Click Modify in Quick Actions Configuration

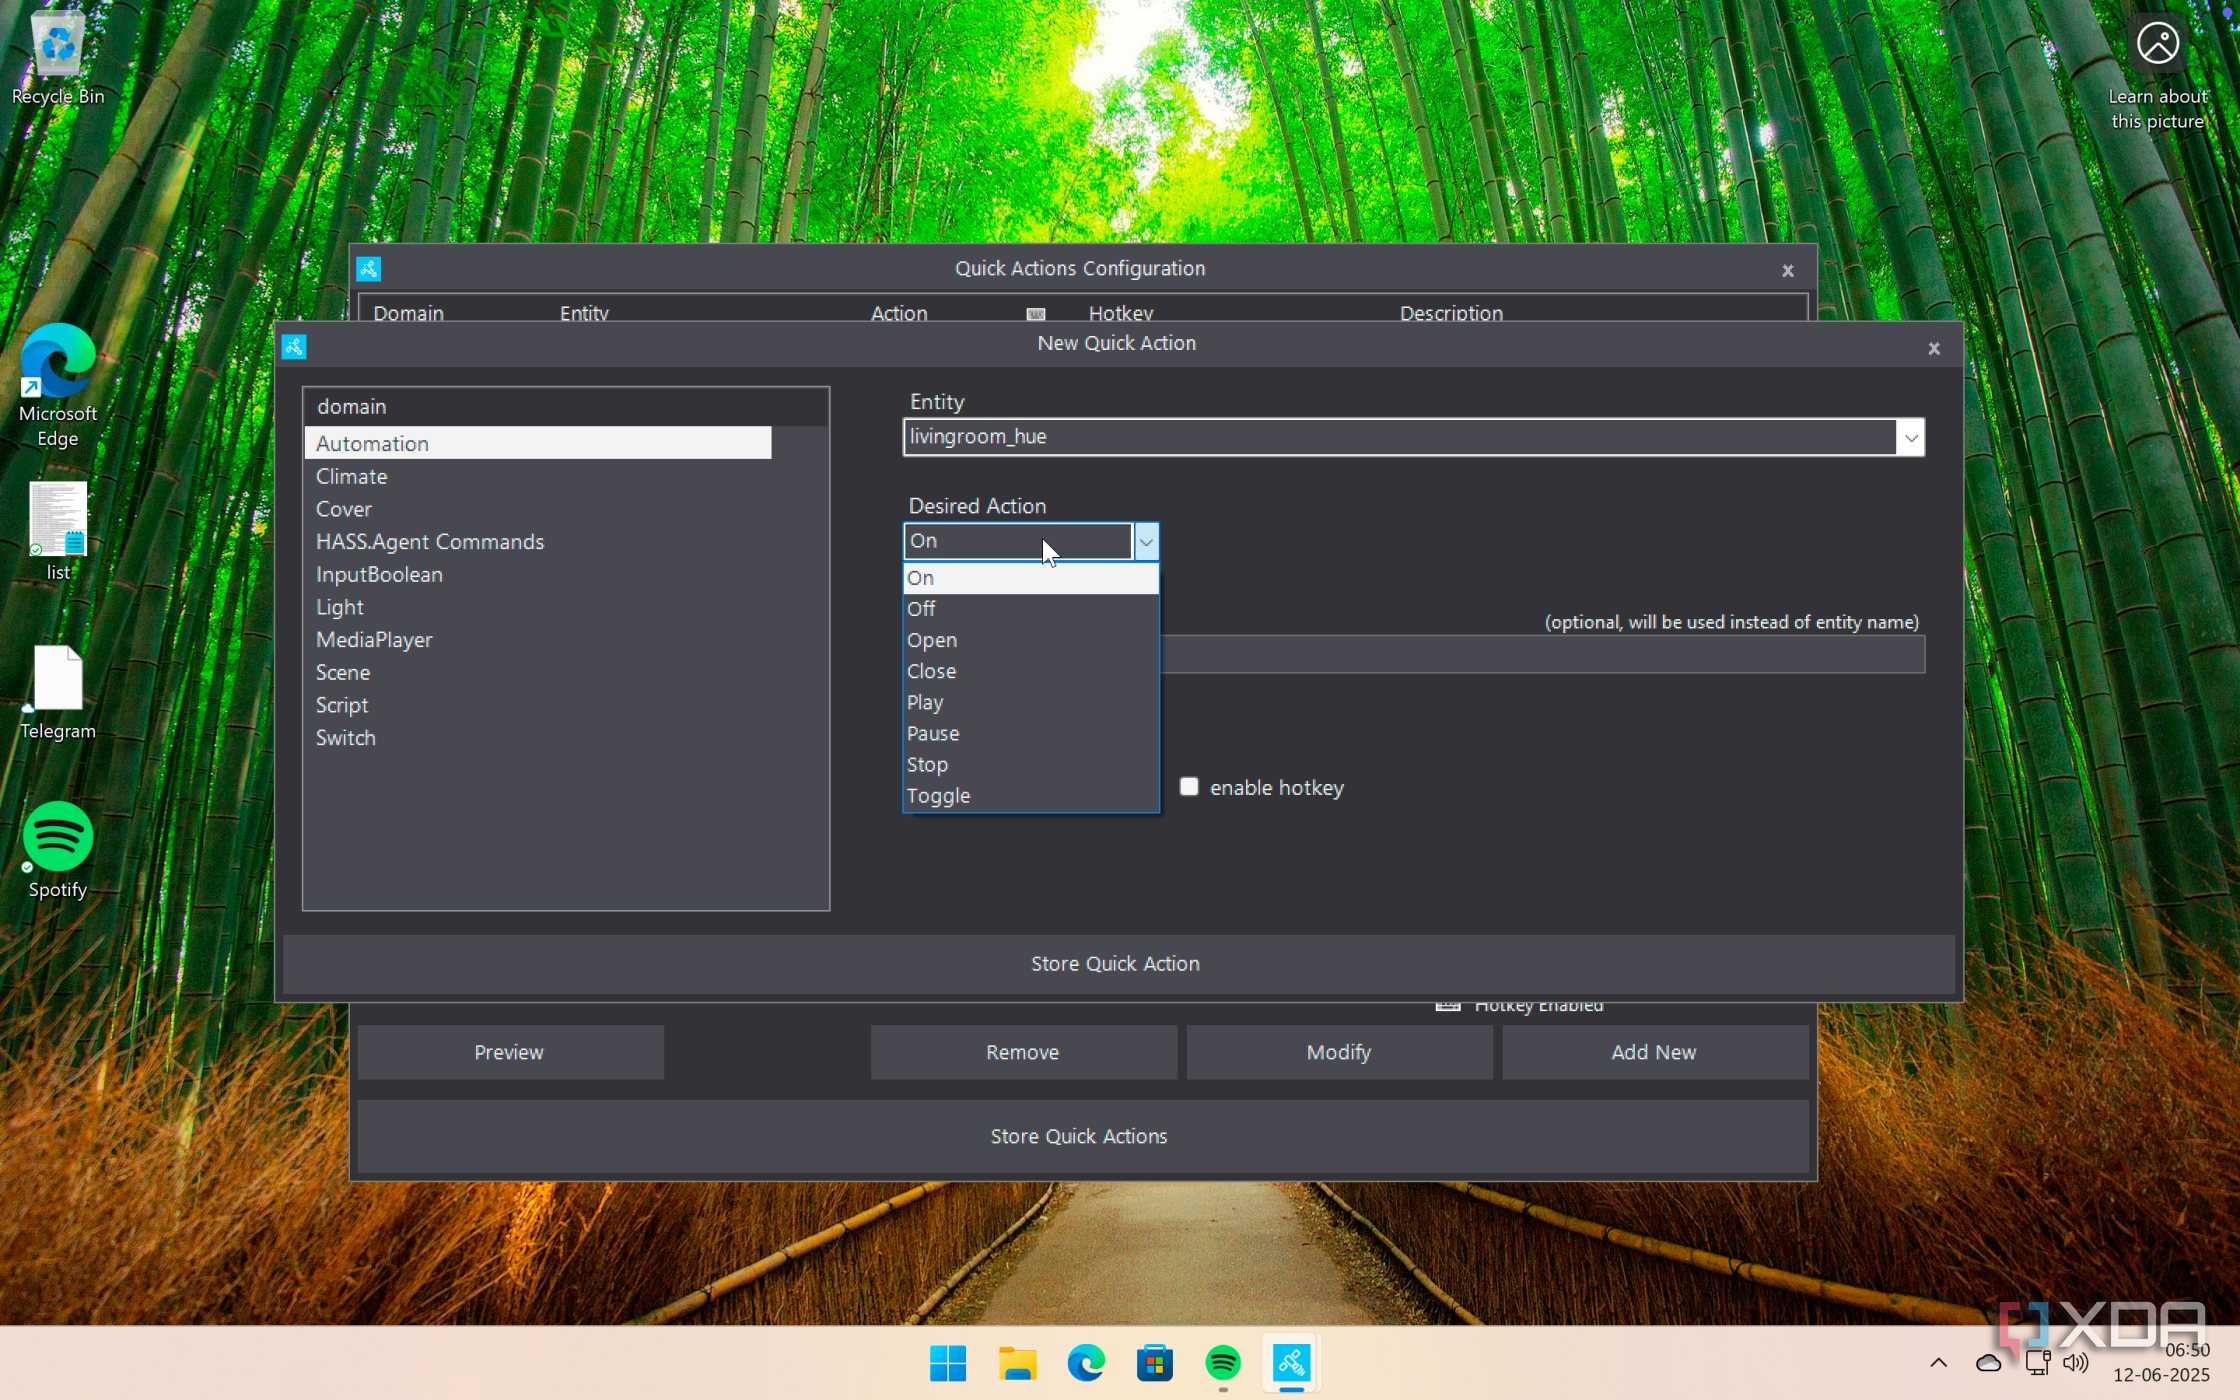[x=1339, y=1052]
